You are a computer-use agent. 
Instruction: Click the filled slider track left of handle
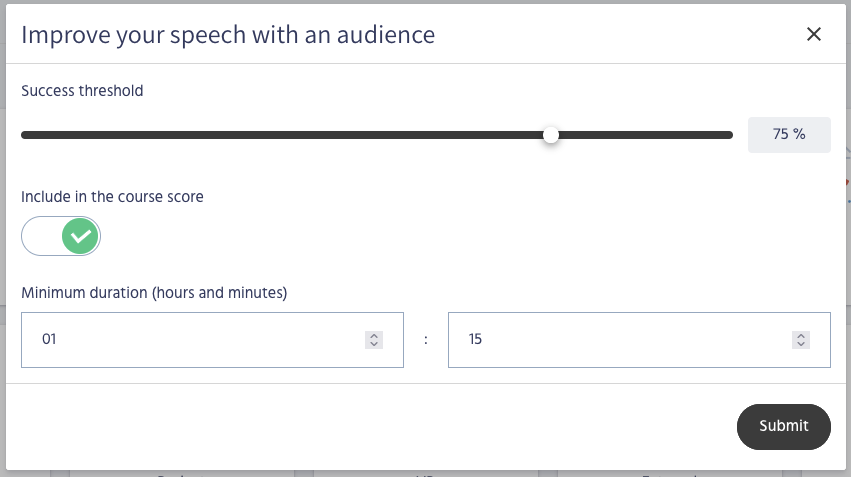tap(280, 135)
